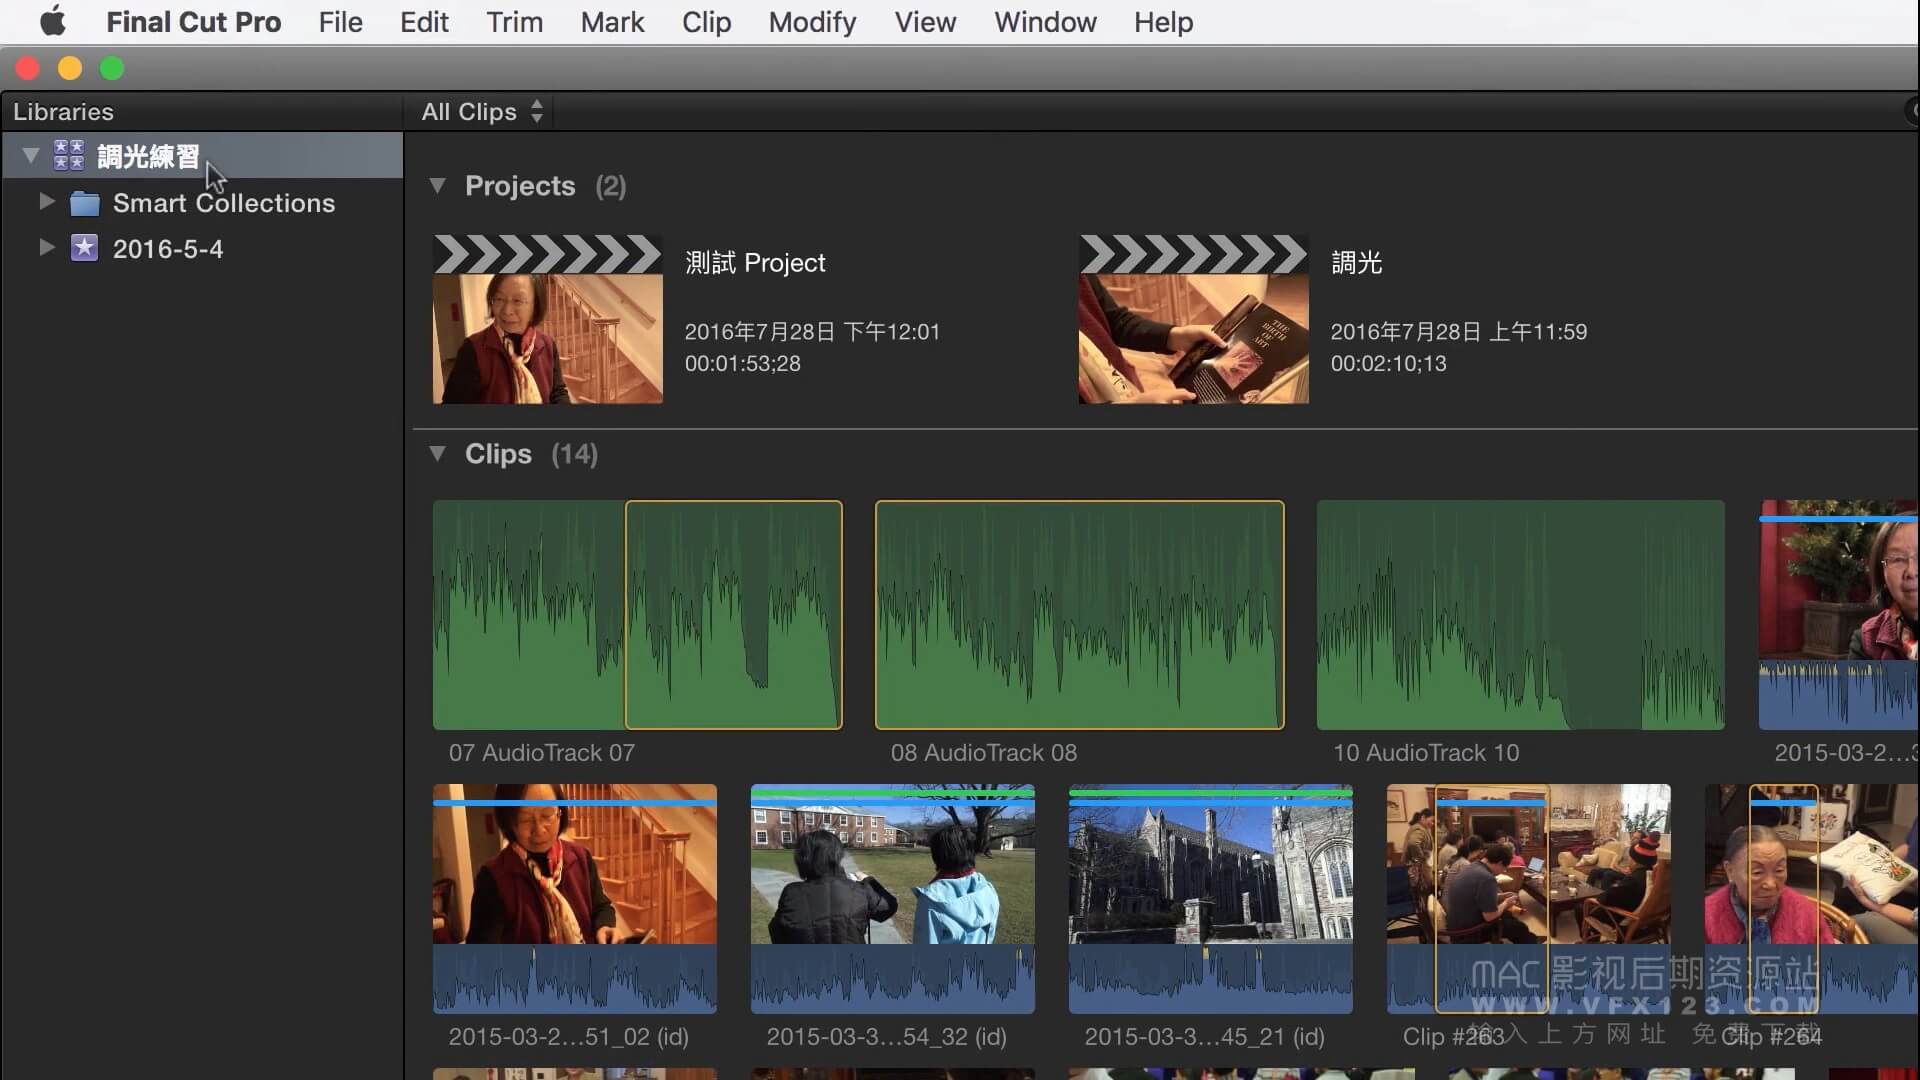Screen dimensions: 1920x1080
Task: Select the 測試 Project thumbnail
Action: click(547, 319)
